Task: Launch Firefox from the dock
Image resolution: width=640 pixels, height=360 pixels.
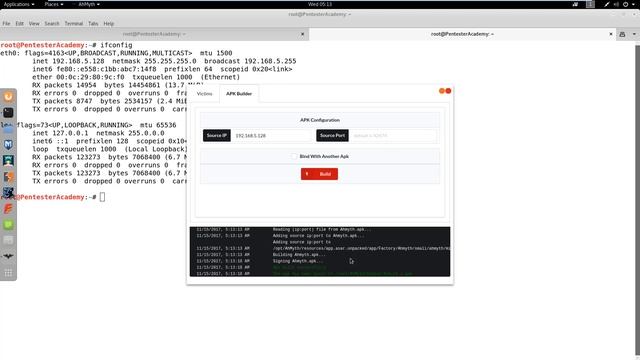Action: (8, 97)
